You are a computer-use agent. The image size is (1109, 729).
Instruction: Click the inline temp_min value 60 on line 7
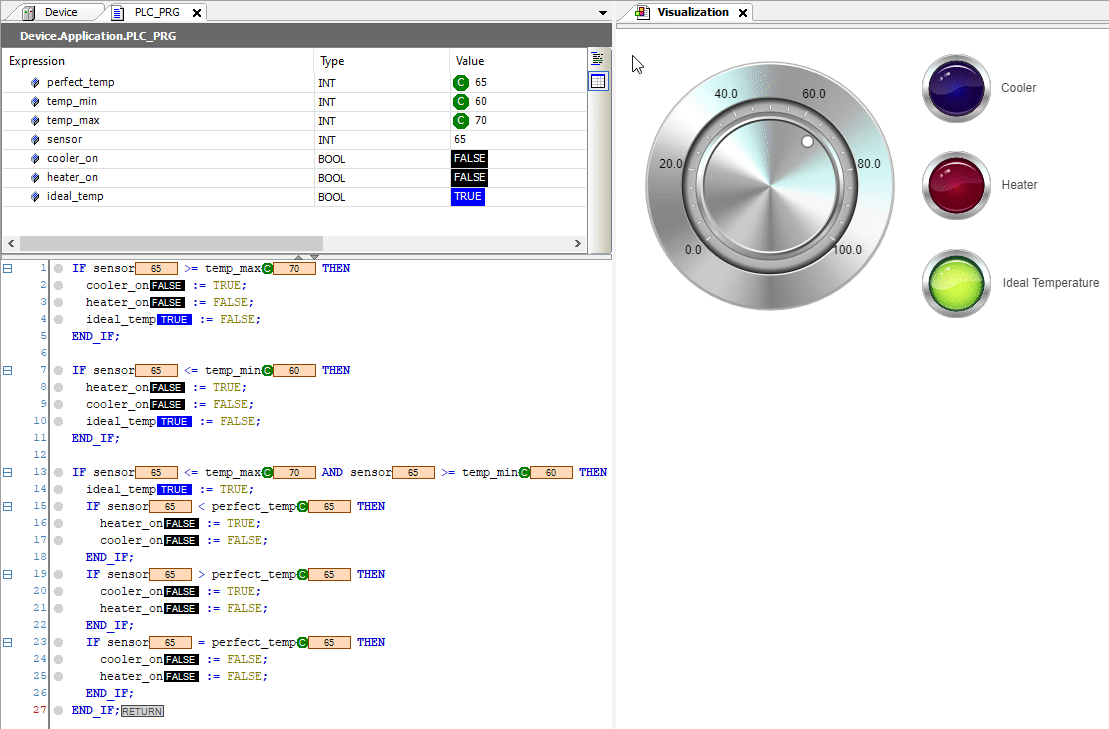[x=294, y=371]
